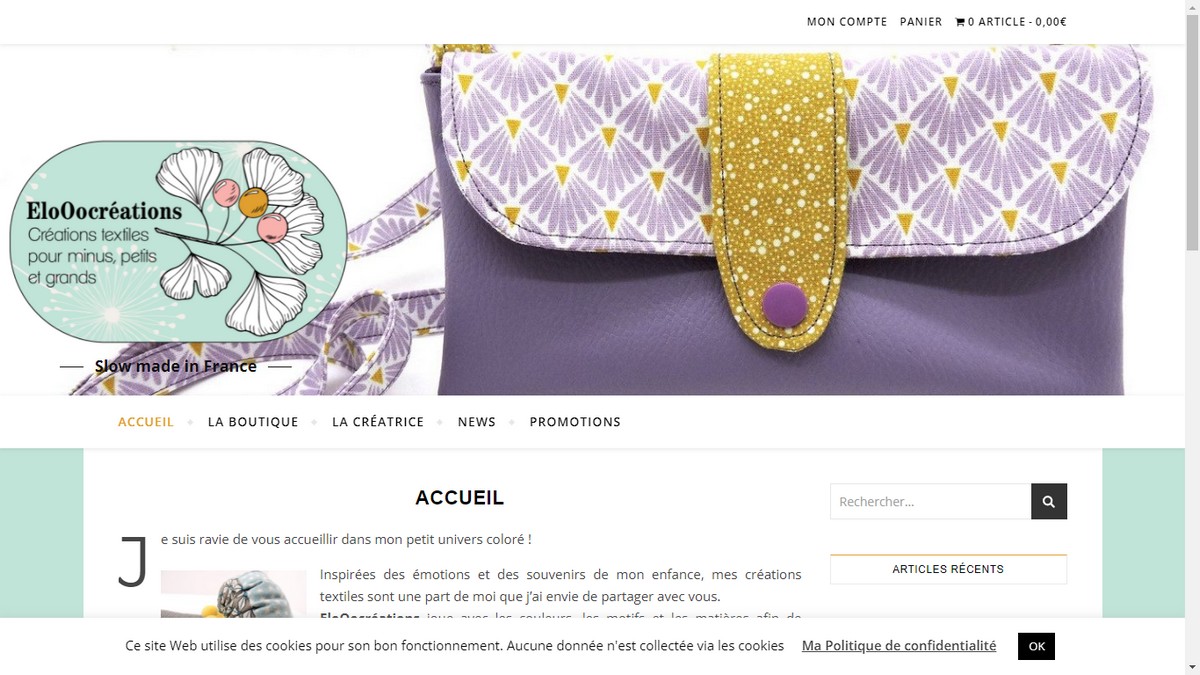Select the ACCUEIL navigation item
Viewport: 1200px width, 675px height.
click(x=146, y=422)
